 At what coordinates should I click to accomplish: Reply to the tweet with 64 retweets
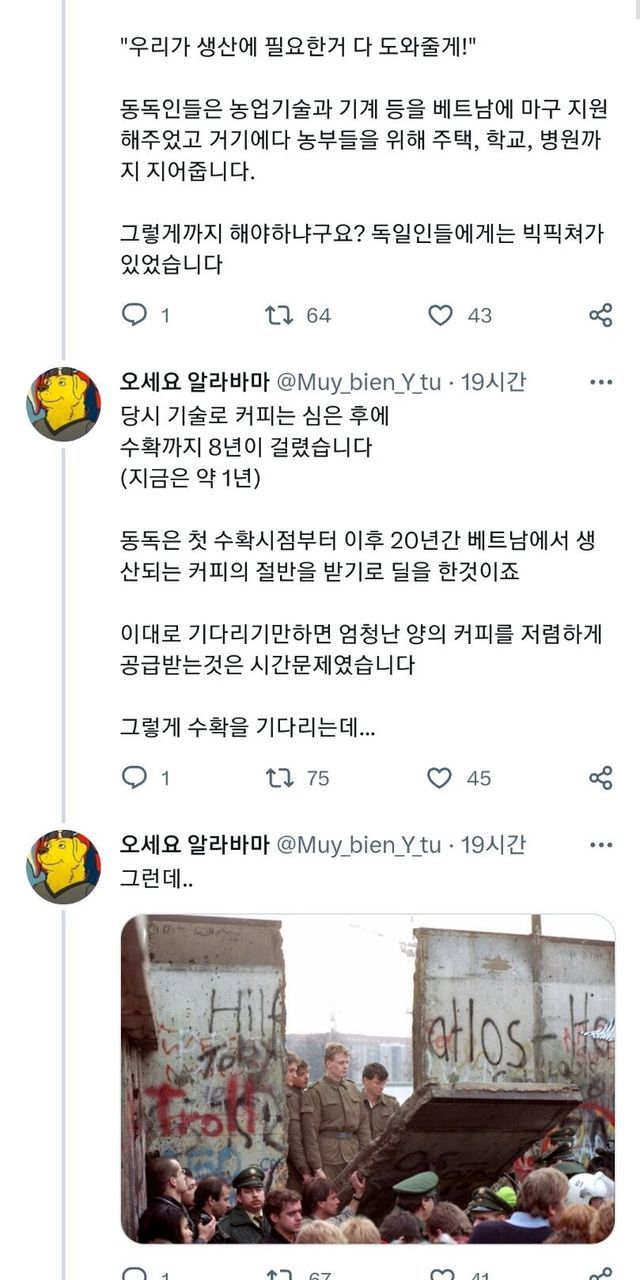click(134, 316)
